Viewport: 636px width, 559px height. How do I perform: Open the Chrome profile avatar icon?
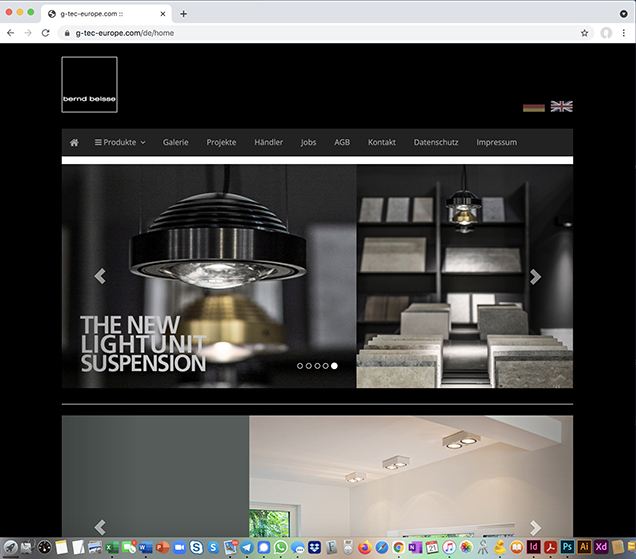606,33
